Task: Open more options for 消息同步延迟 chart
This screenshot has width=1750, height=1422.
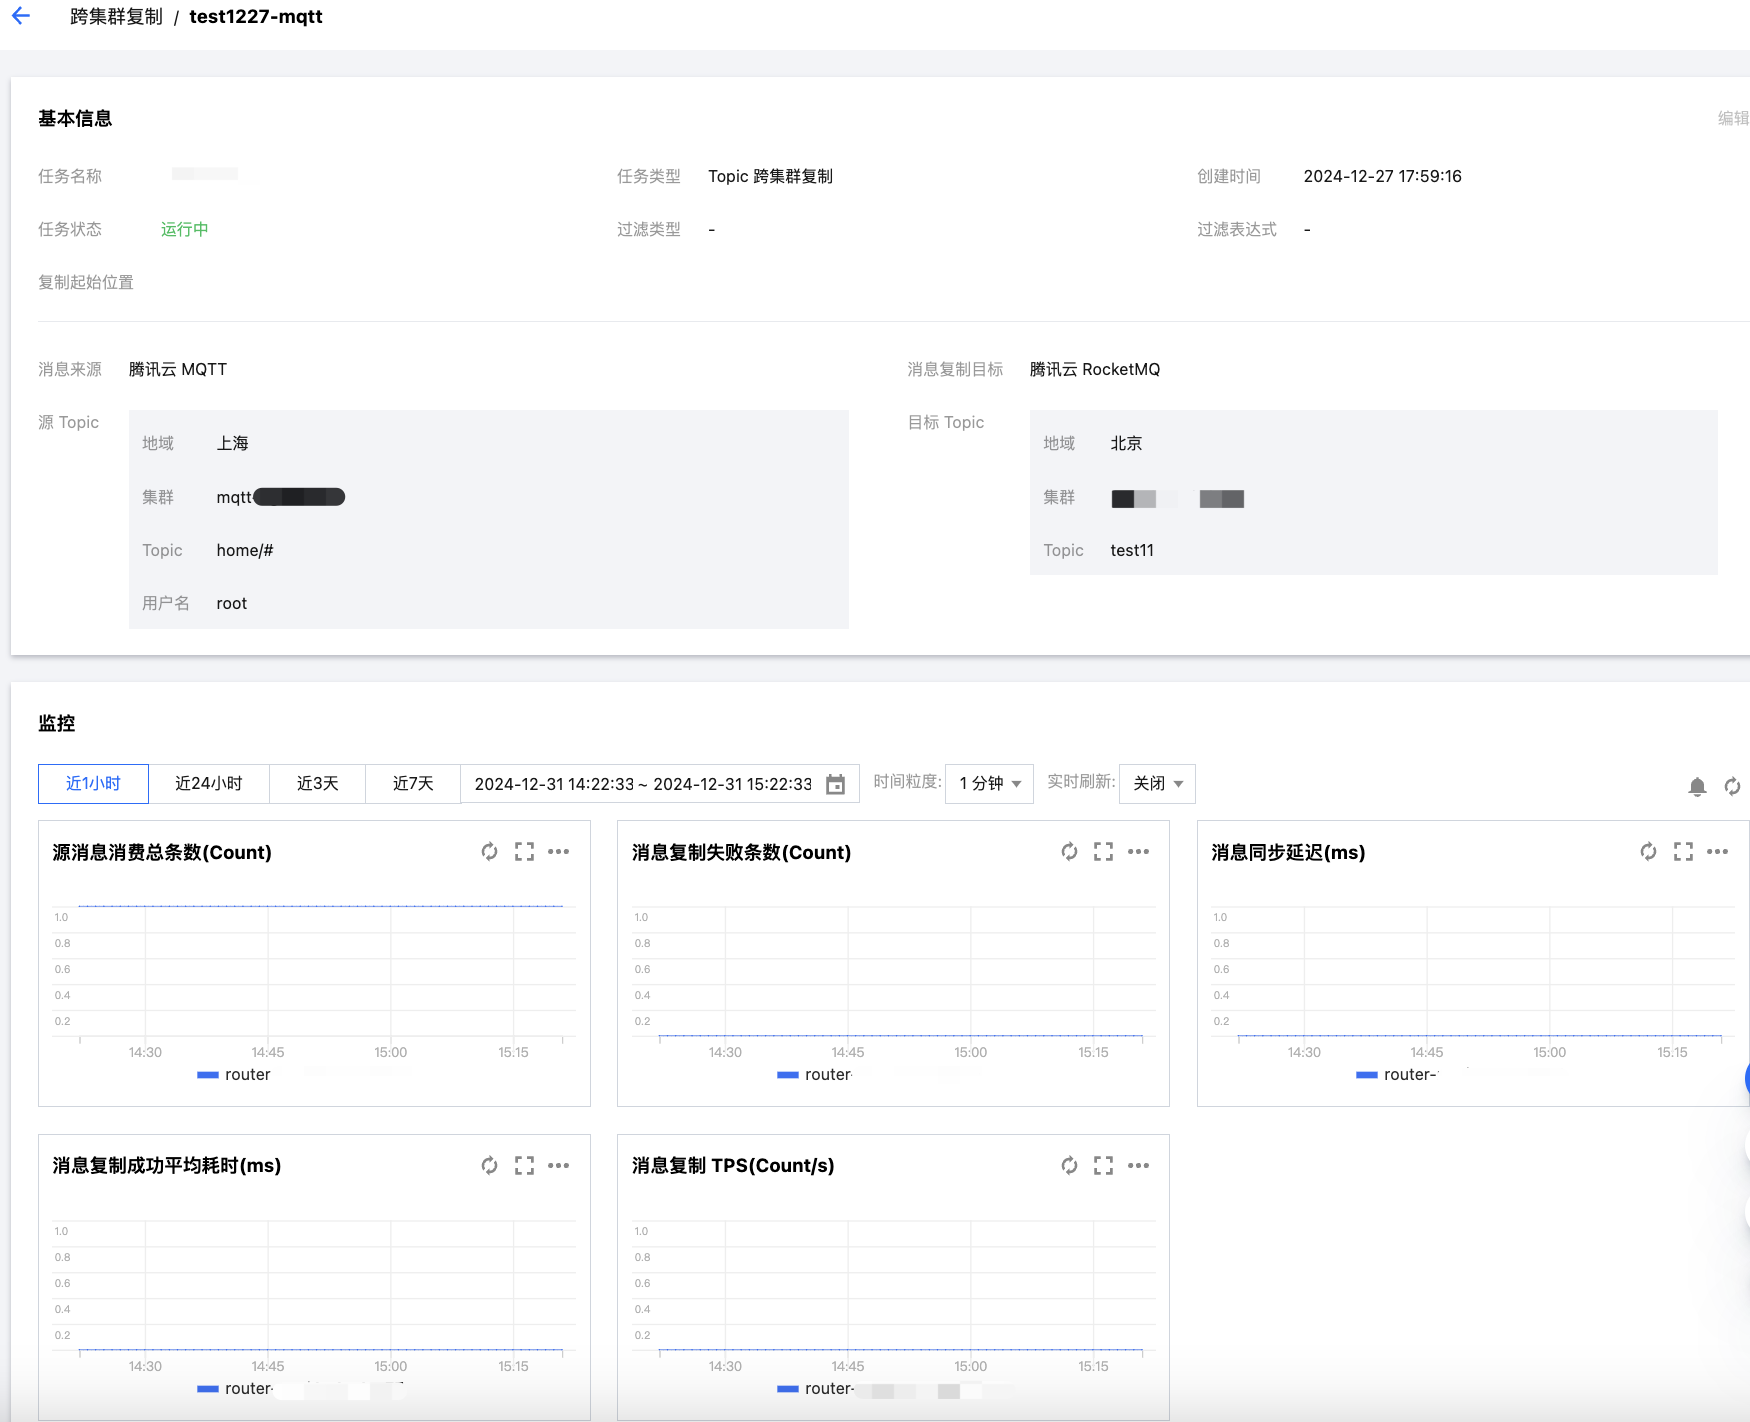Action: (1717, 852)
